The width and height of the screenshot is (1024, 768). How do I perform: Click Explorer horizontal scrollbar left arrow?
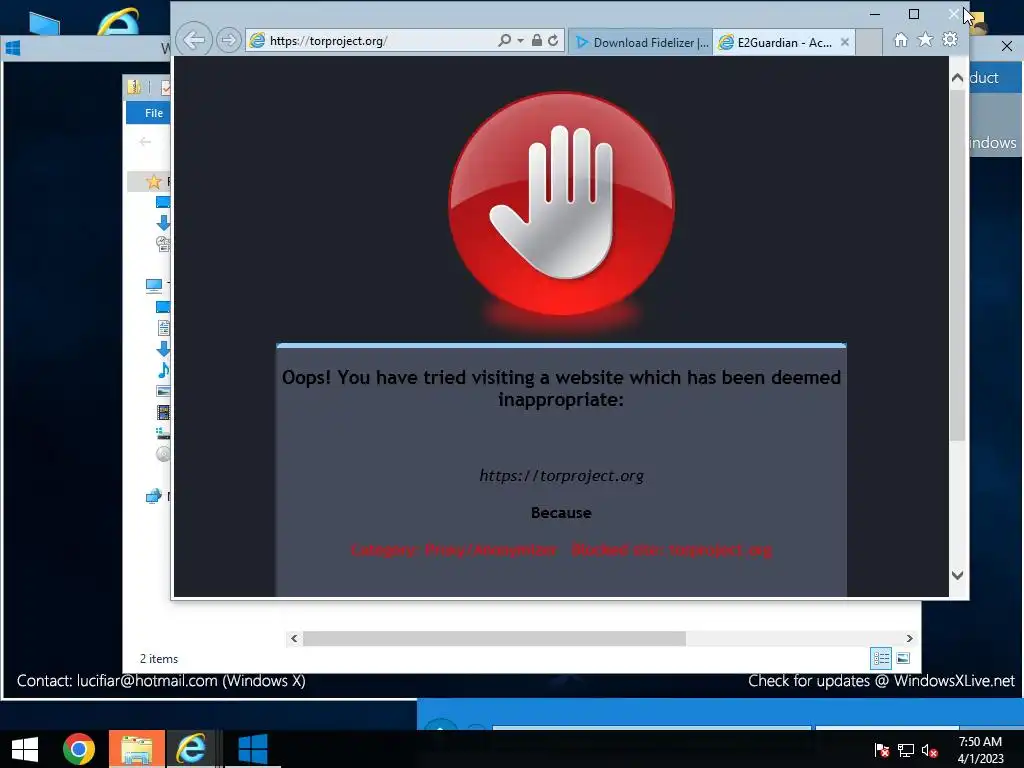(x=294, y=638)
